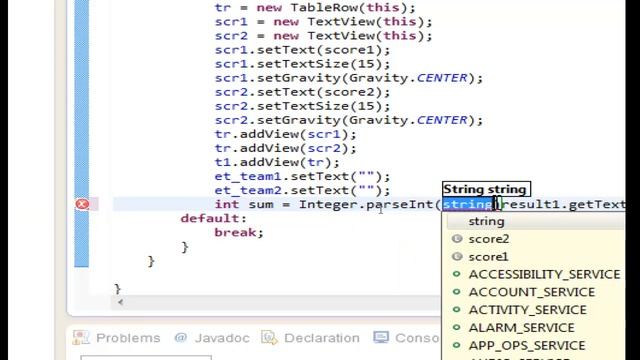Click 'tr.addView(scr2);' line
The image size is (640, 360).
click(285, 148)
